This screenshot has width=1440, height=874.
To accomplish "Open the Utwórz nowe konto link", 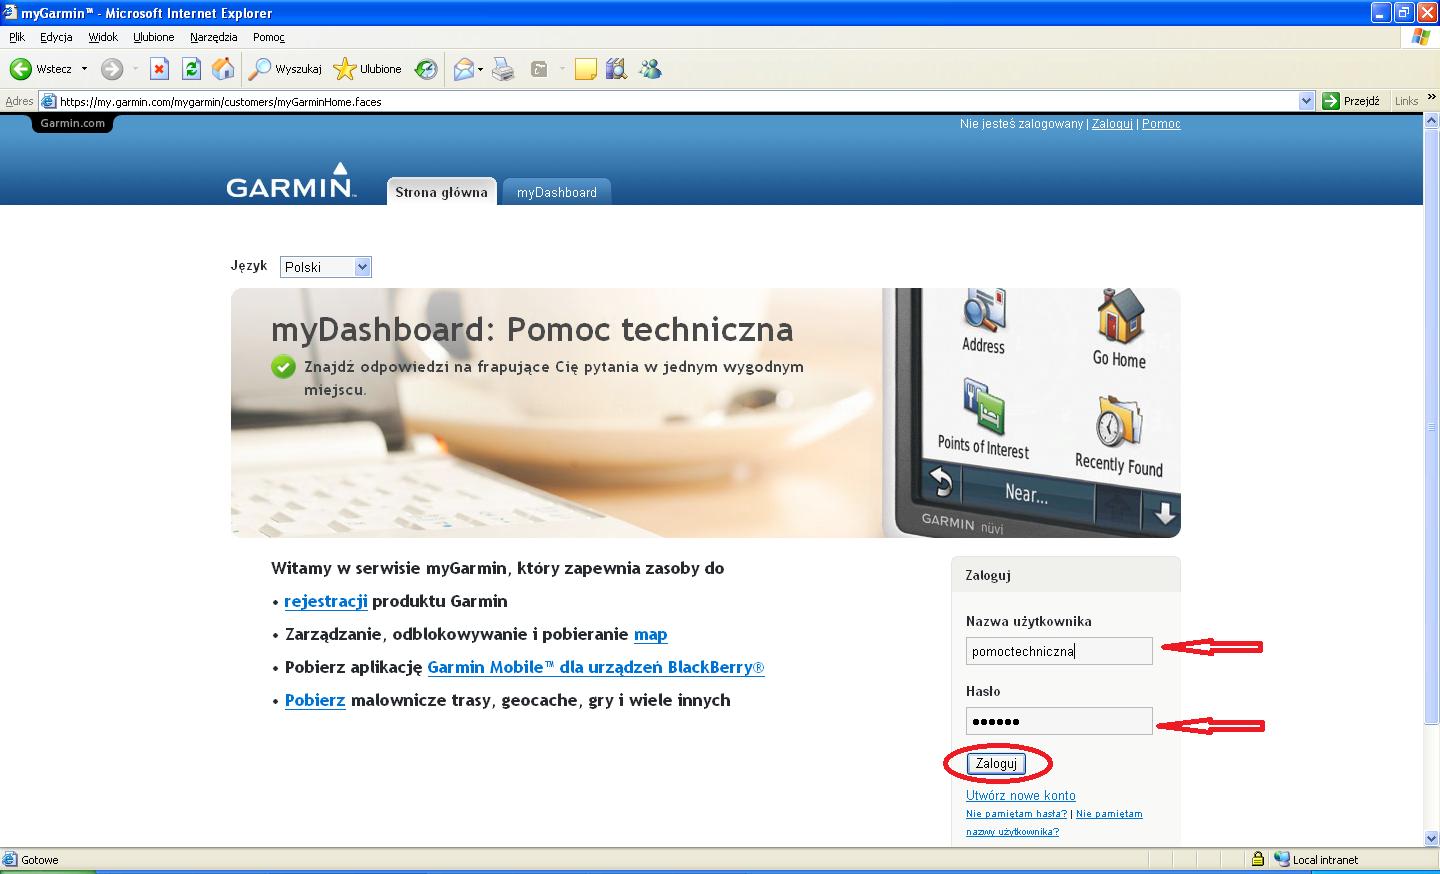I will coord(1021,796).
